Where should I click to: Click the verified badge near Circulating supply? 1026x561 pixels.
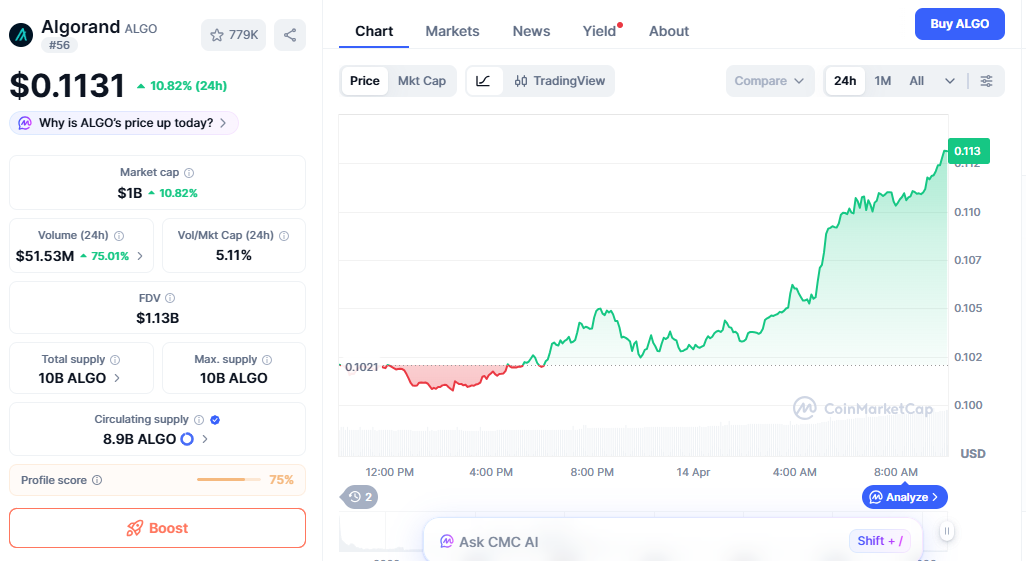click(215, 420)
